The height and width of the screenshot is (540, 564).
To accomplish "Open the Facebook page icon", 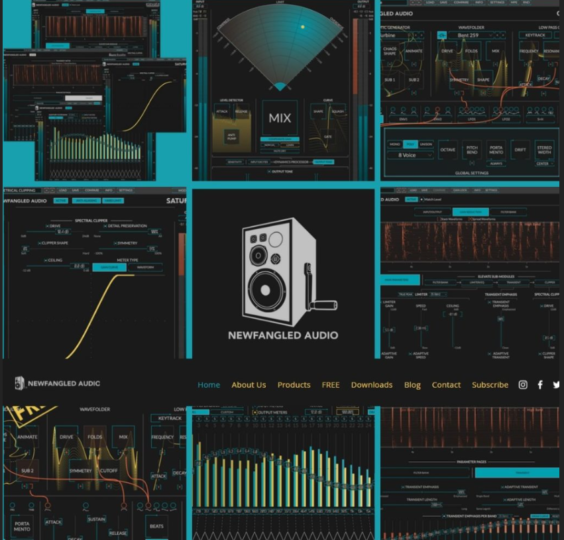I will 540,385.
